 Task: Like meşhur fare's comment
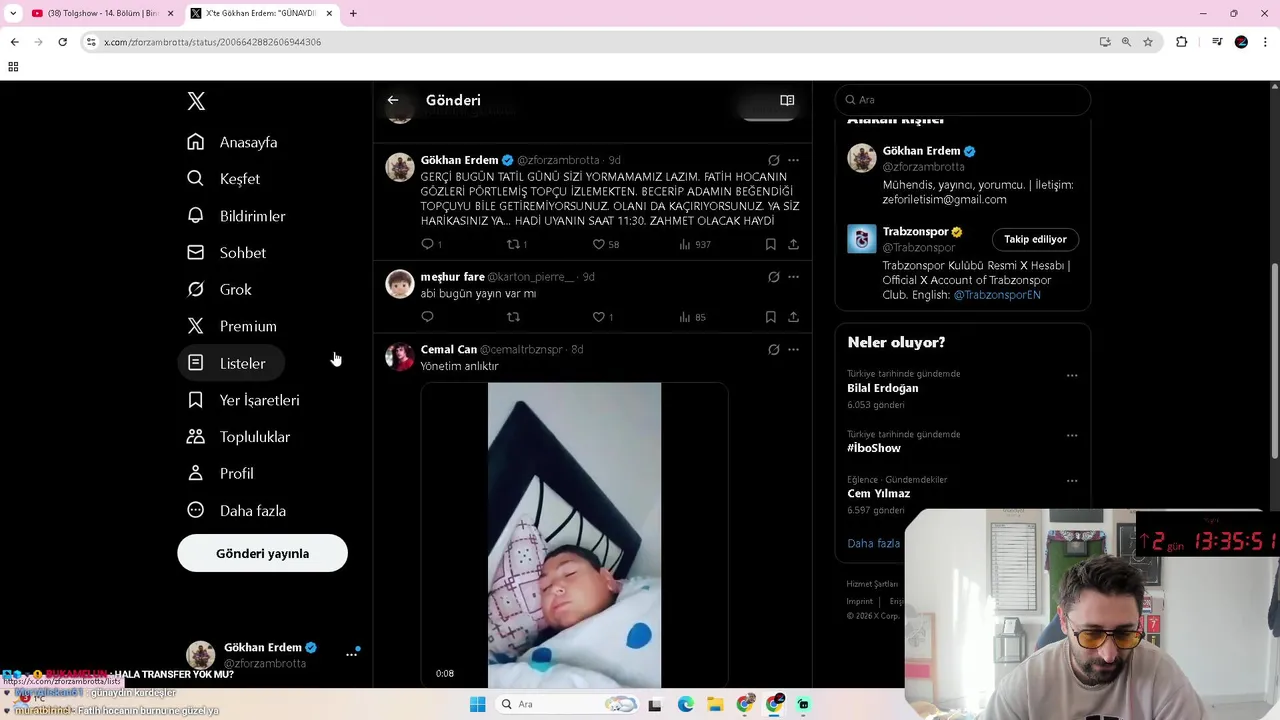(x=599, y=317)
